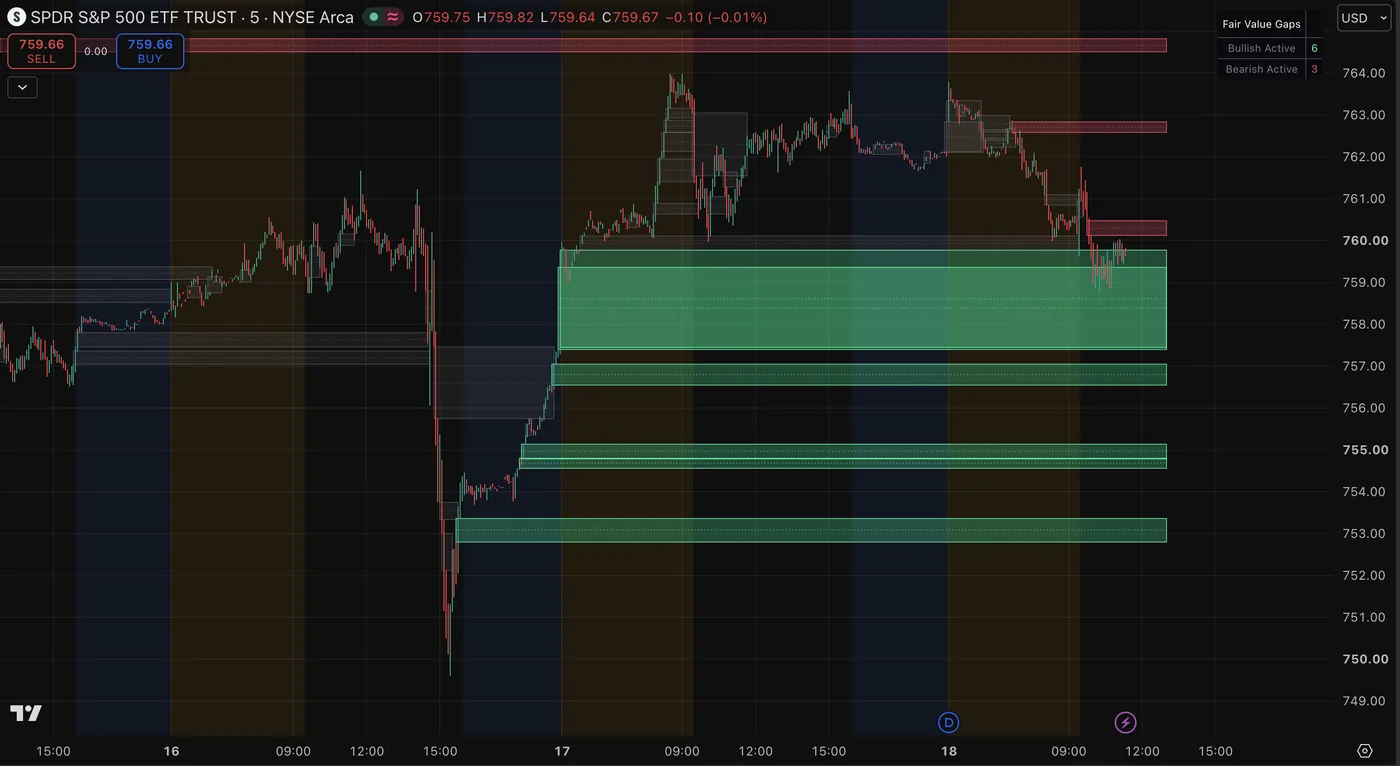Click the Bullish Active row label
The width and height of the screenshot is (1400, 766).
pyautogui.click(x=1261, y=48)
